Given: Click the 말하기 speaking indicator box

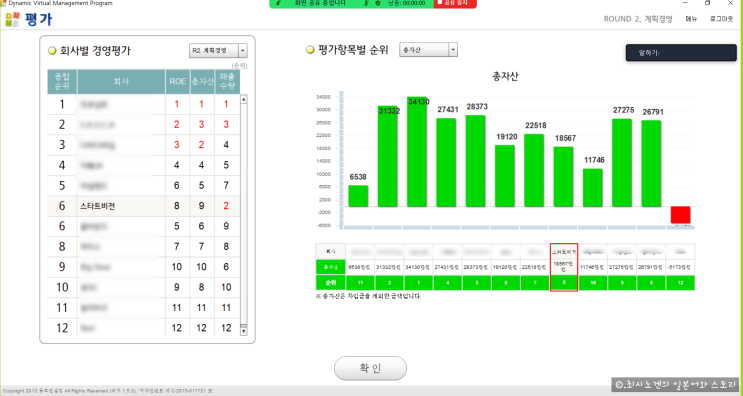Looking at the screenshot, I should pos(681,53).
